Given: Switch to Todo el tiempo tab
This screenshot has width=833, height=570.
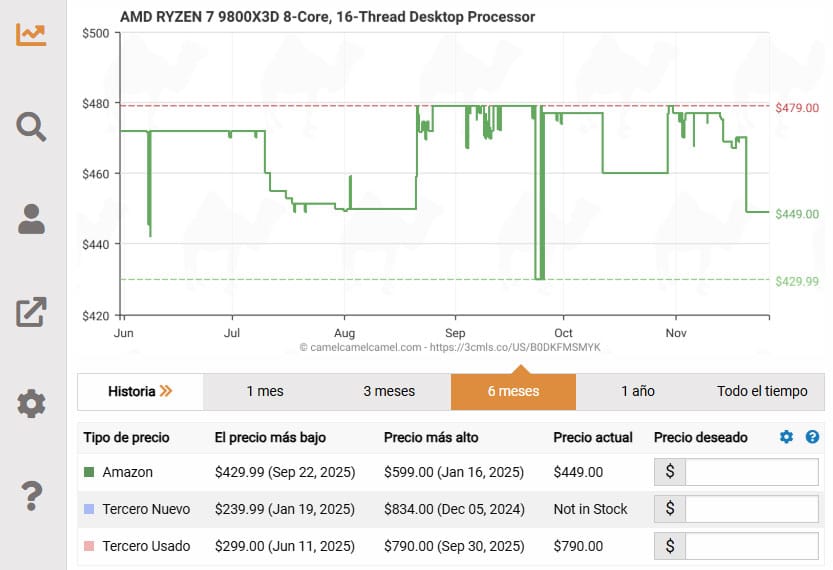Looking at the screenshot, I should (762, 392).
